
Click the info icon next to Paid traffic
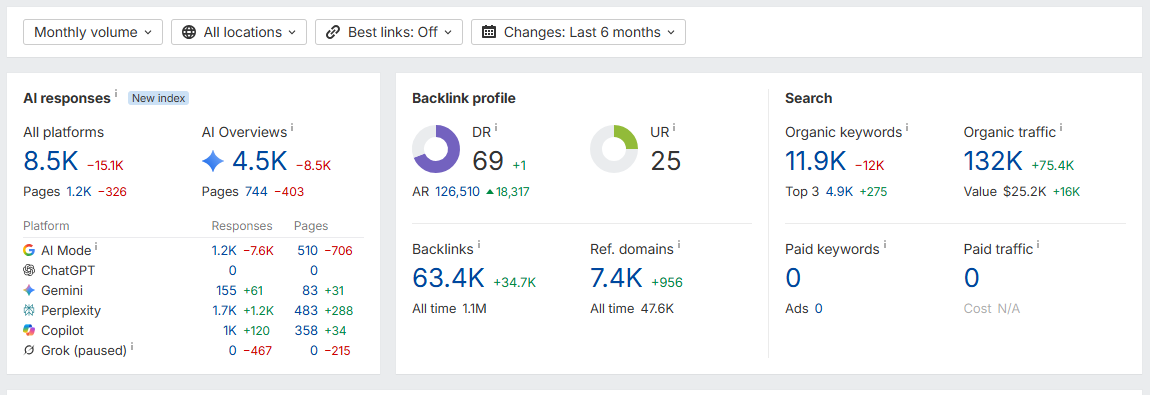pyautogui.click(x=1039, y=245)
